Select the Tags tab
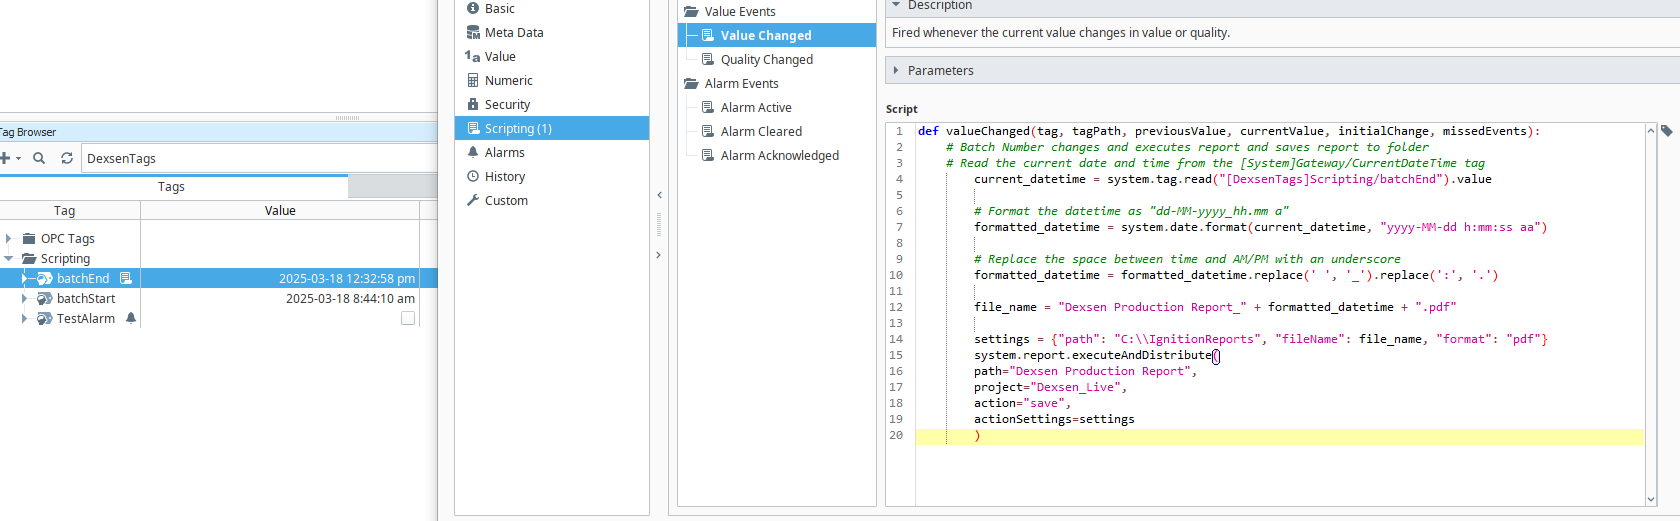Image resolution: width=1680 pixels, height=521 pixels. pos(171,187)
